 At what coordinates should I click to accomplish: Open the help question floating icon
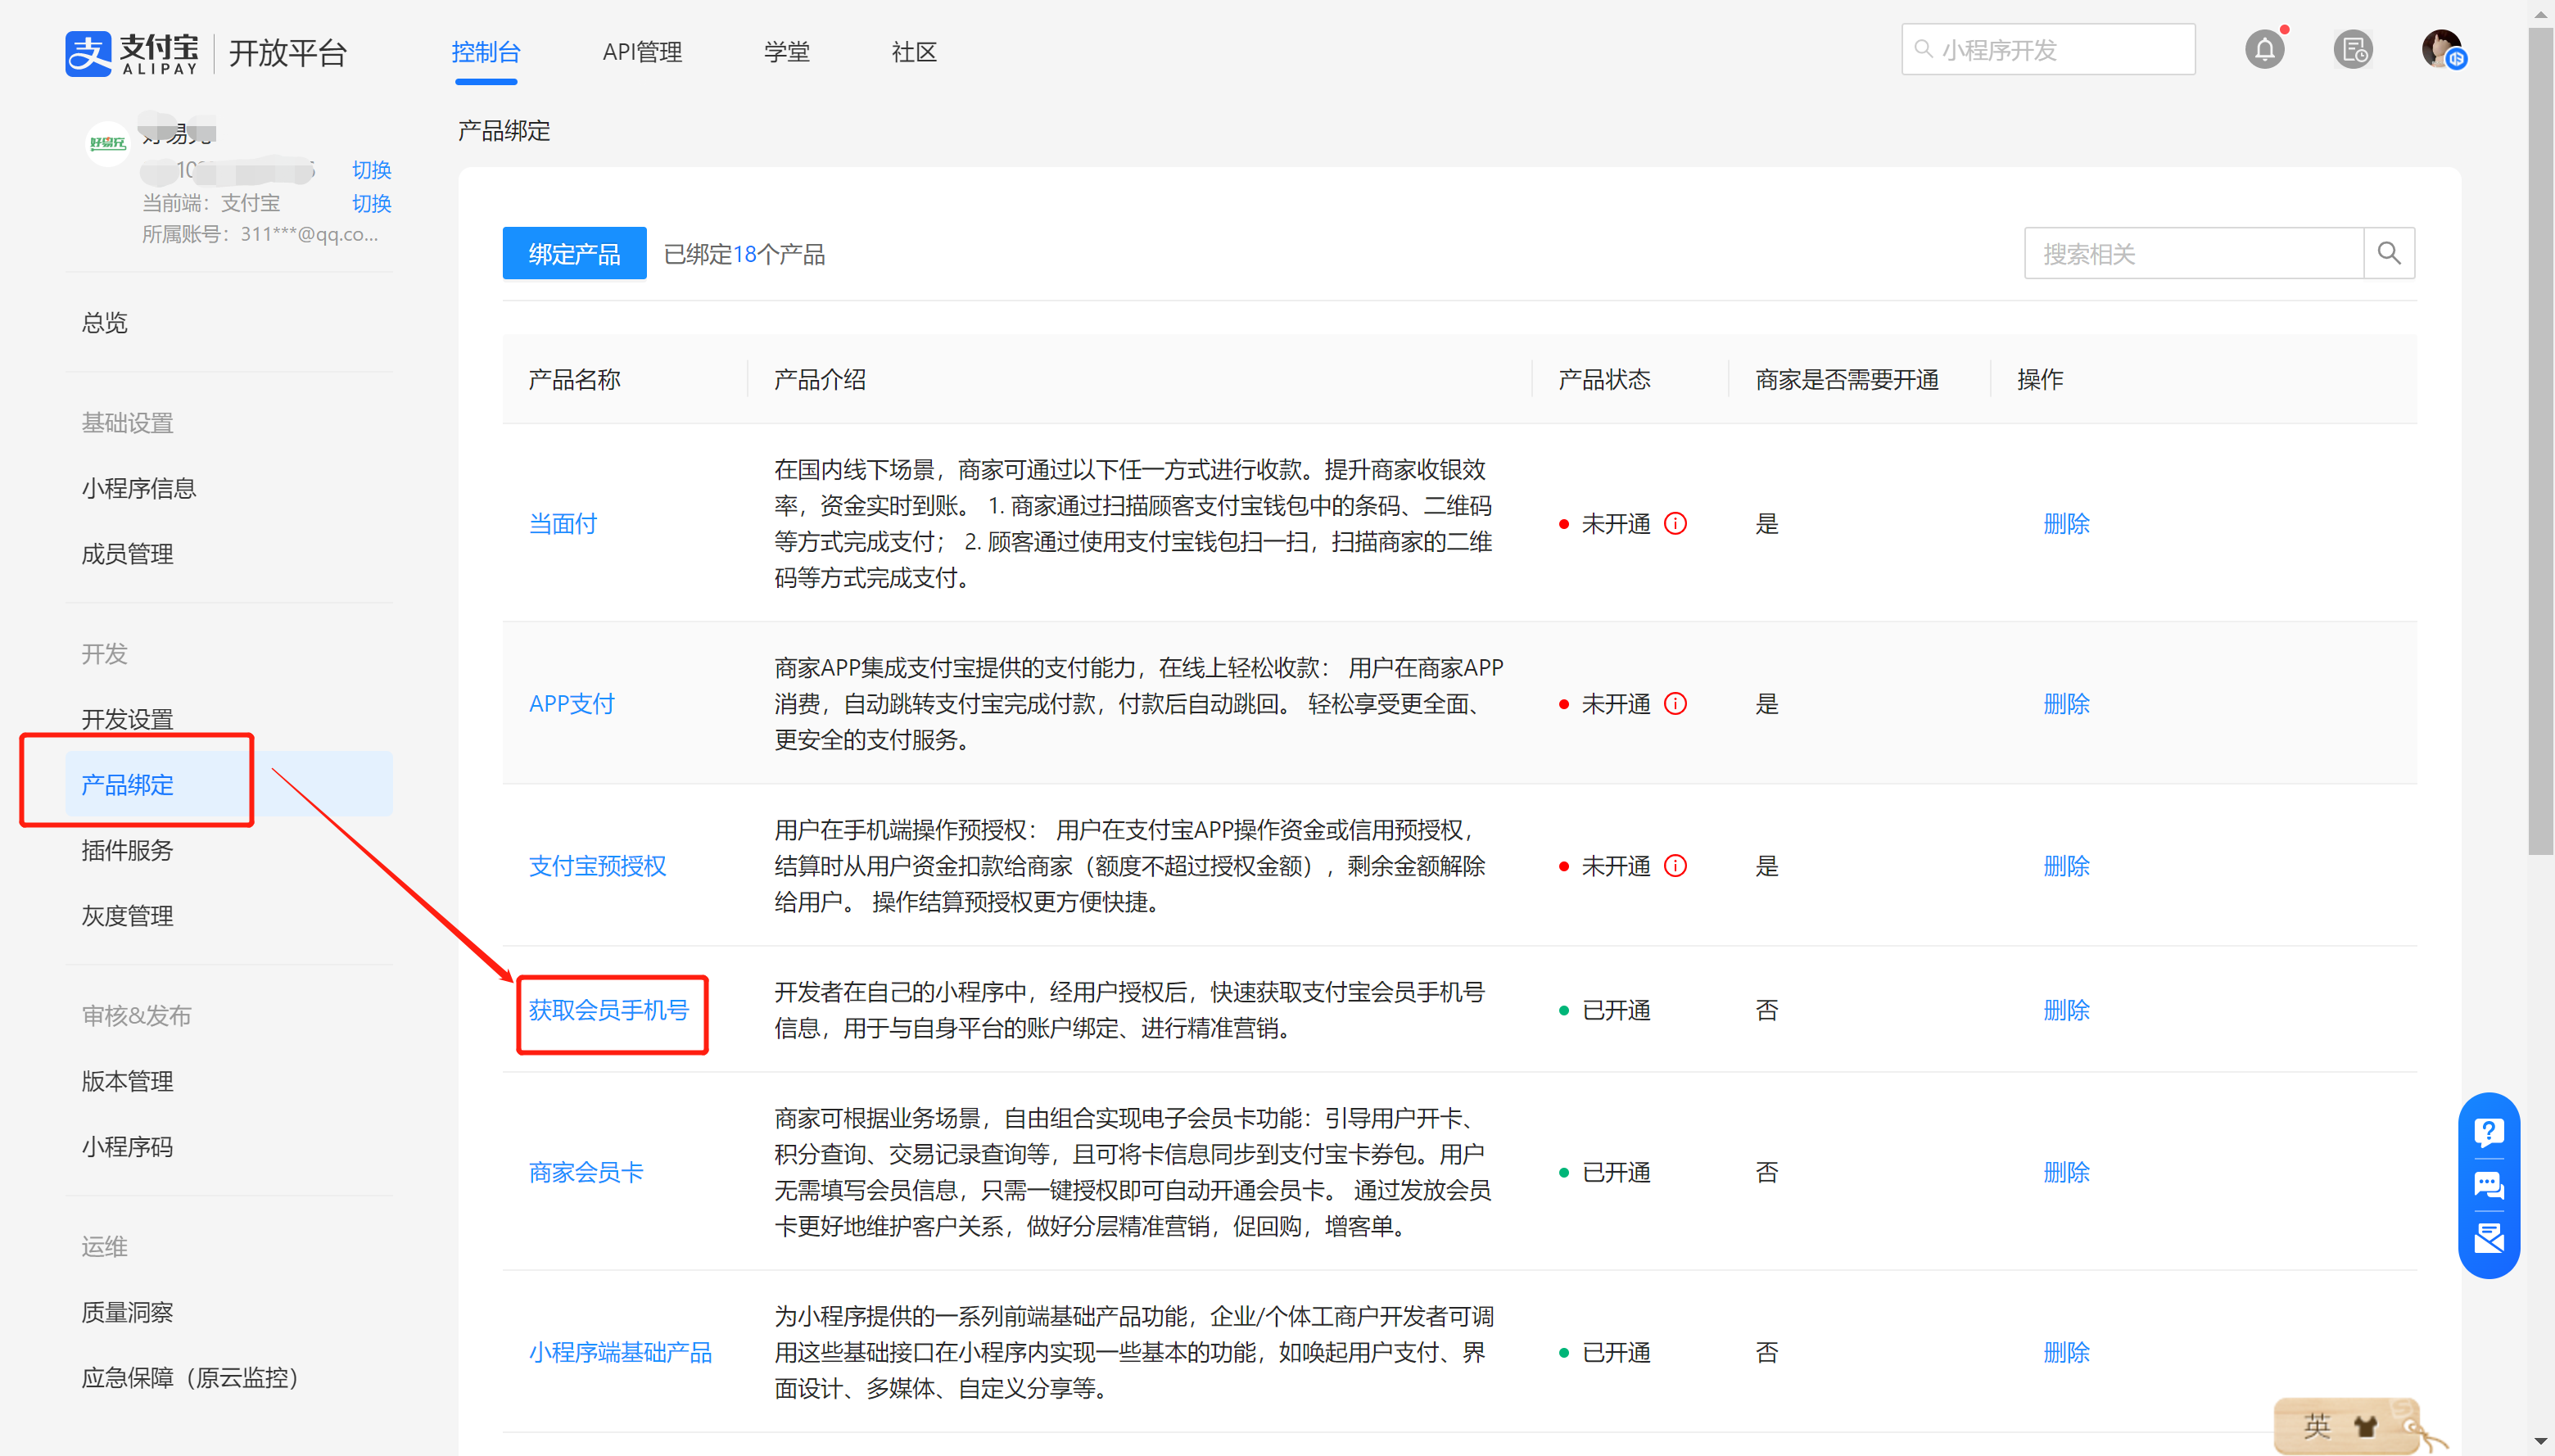pyautogui.click(x=2488, y=1132)
